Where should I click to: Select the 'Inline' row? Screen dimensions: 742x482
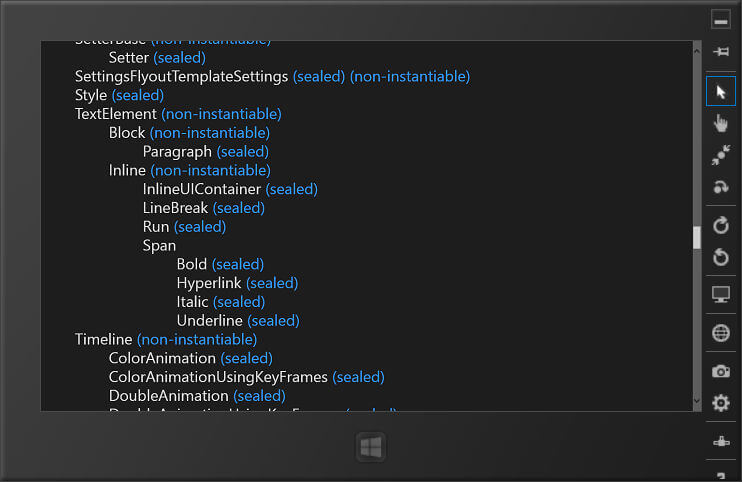(190, 170)
